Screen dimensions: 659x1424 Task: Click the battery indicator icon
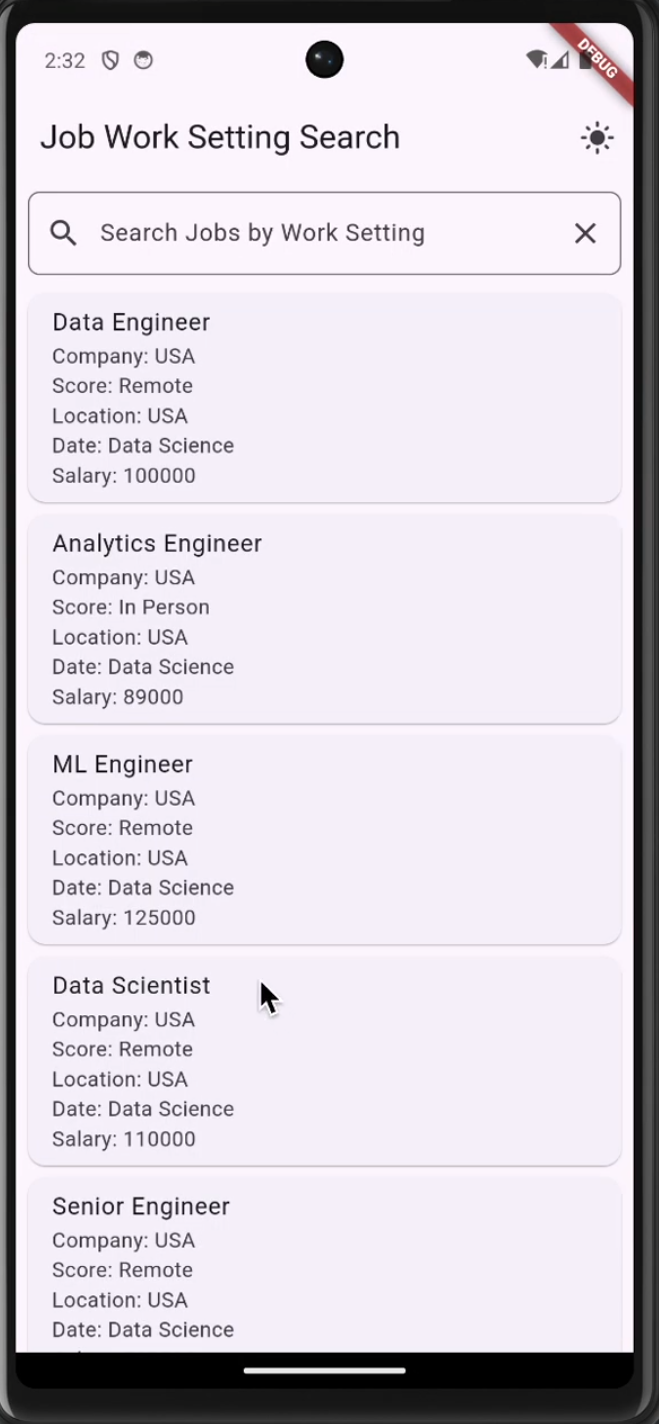pyautogui.click(x=588, y=60)
